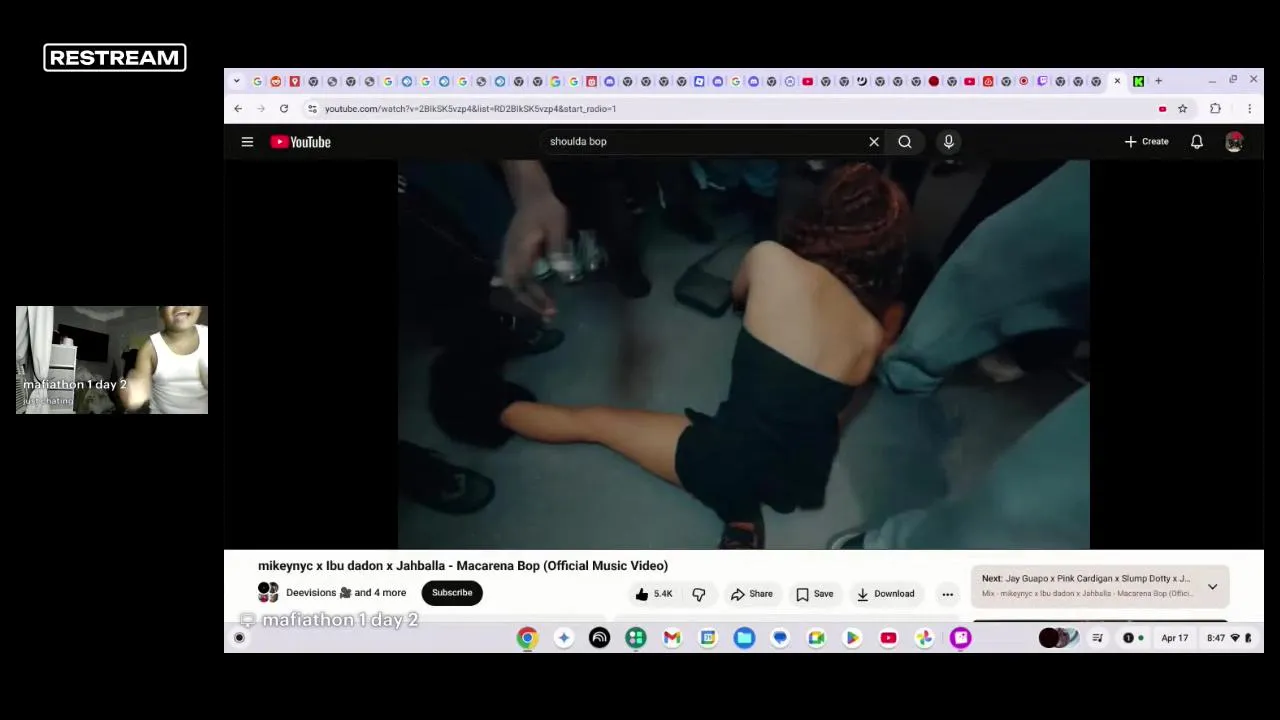Click the Restream webcam thumbnail
The height and width of the screenshot is (720, 1280).
tap(112, 360)
